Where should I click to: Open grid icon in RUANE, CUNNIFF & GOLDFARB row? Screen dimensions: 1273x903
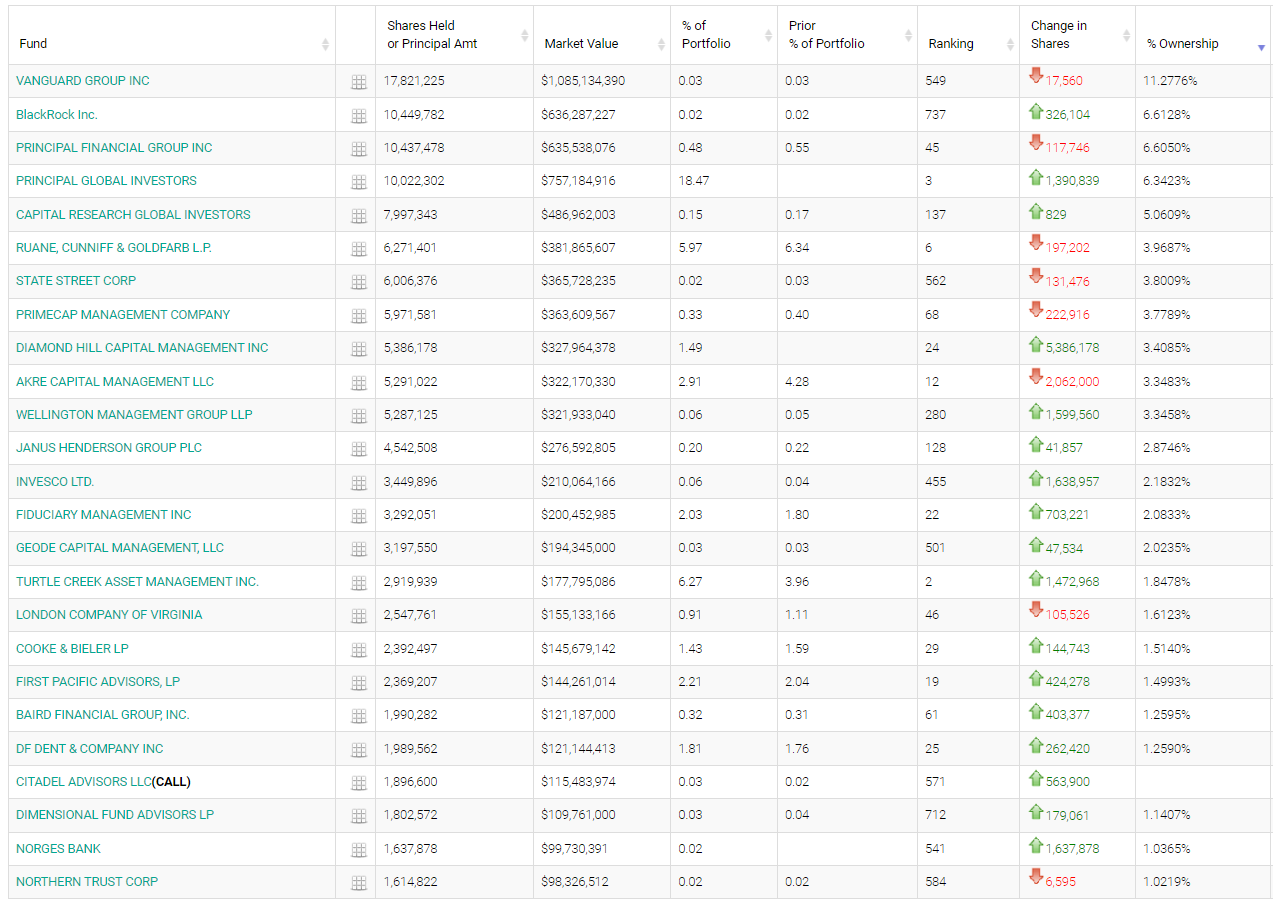[x=359, y=249]
